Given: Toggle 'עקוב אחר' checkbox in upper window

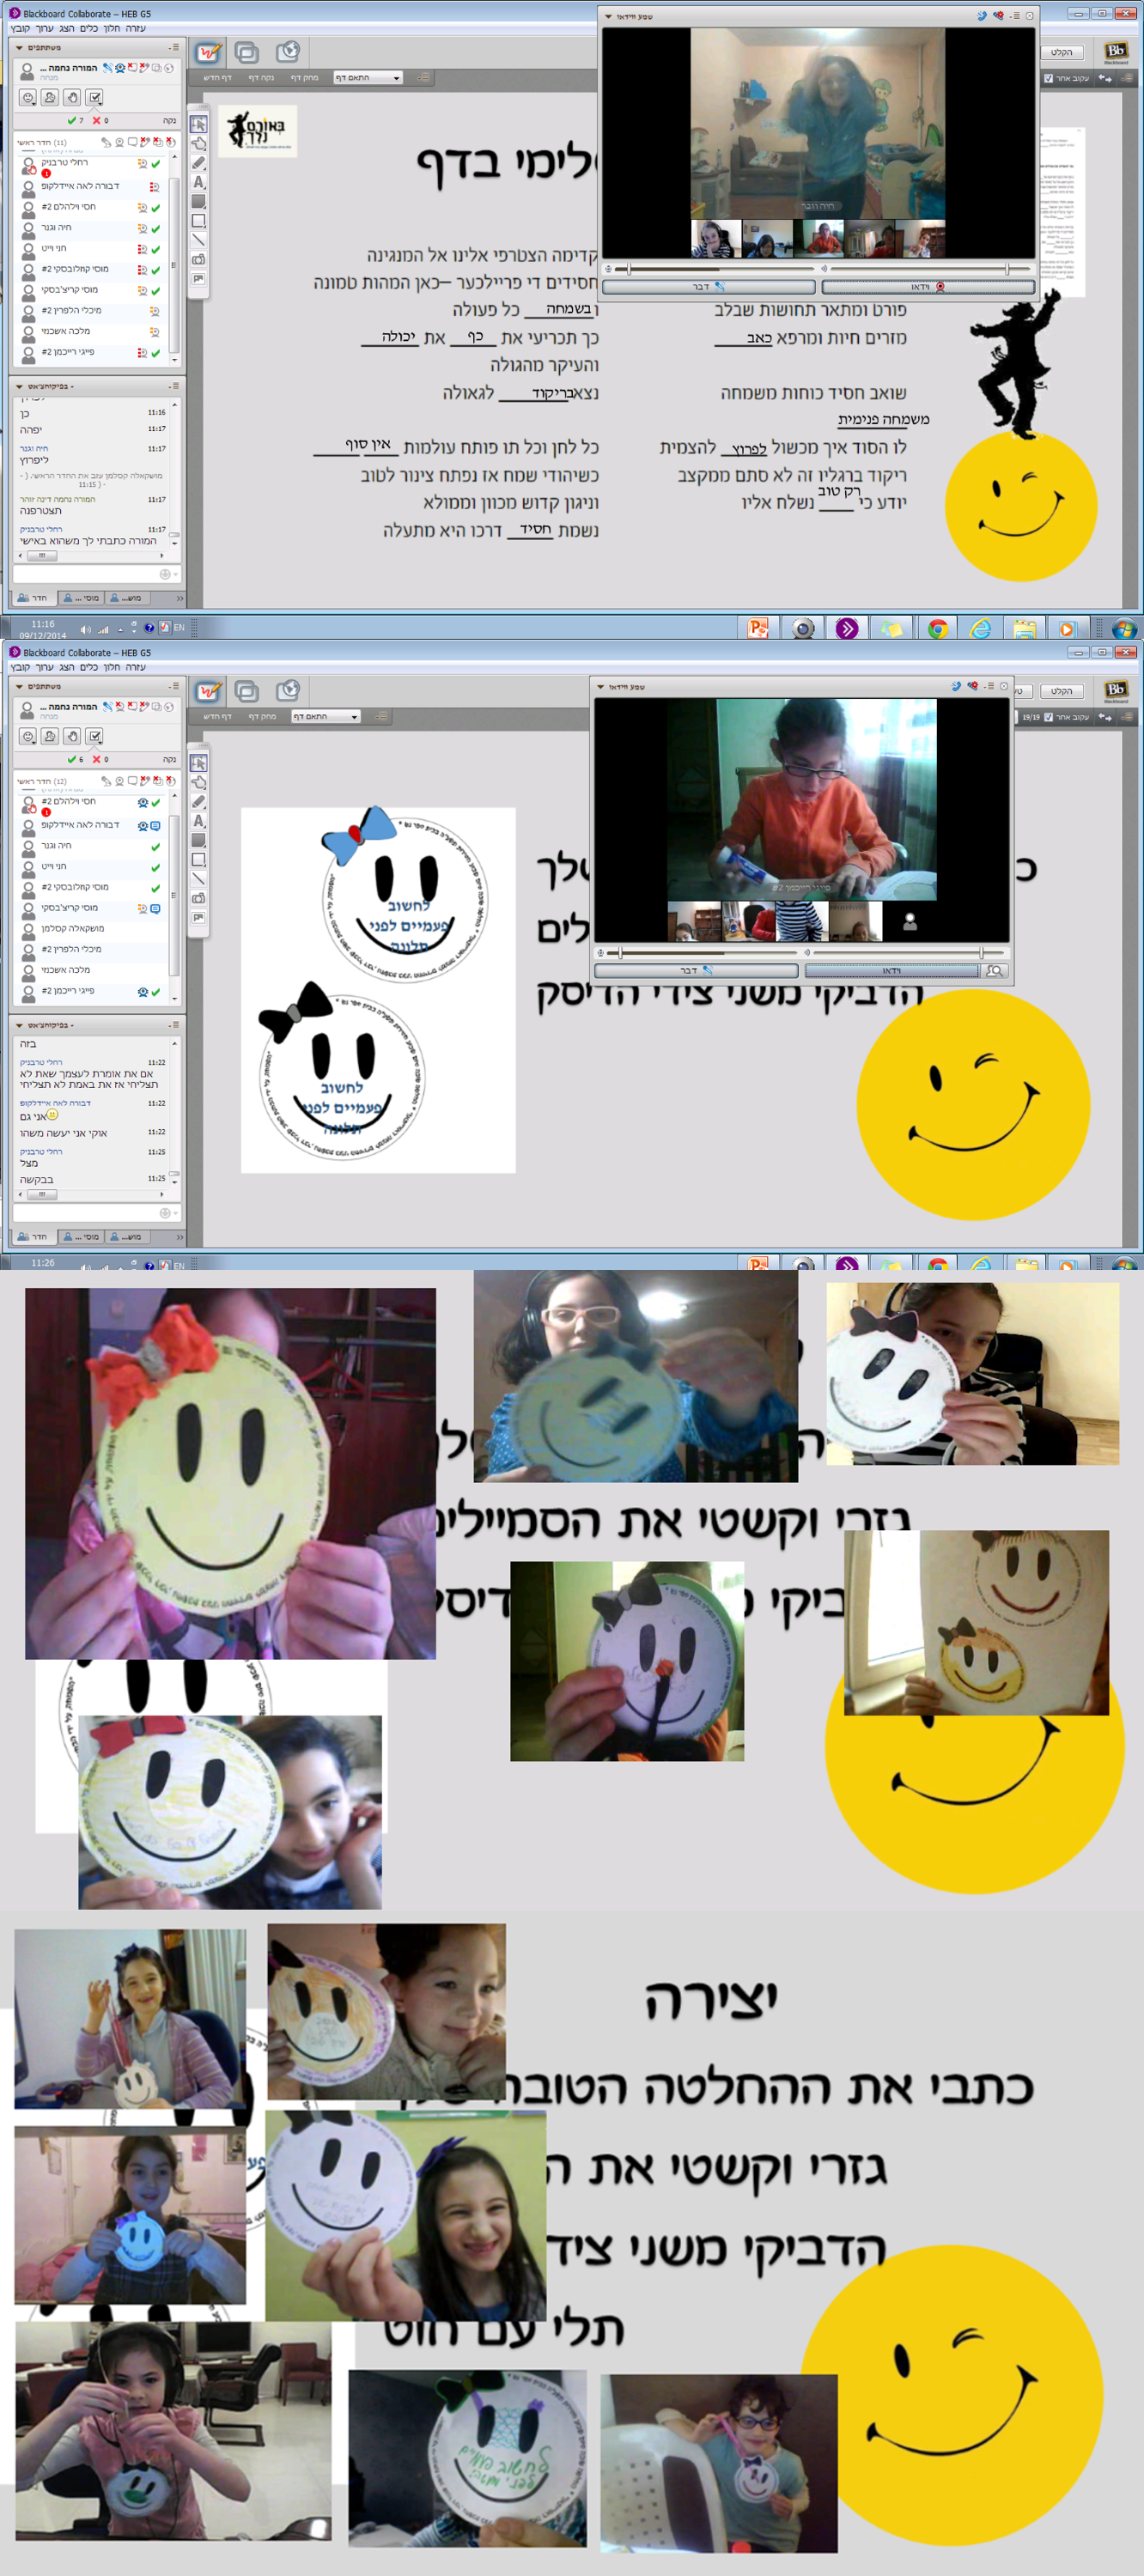Looking at the screenshot, I should [x=1048, y=78].
